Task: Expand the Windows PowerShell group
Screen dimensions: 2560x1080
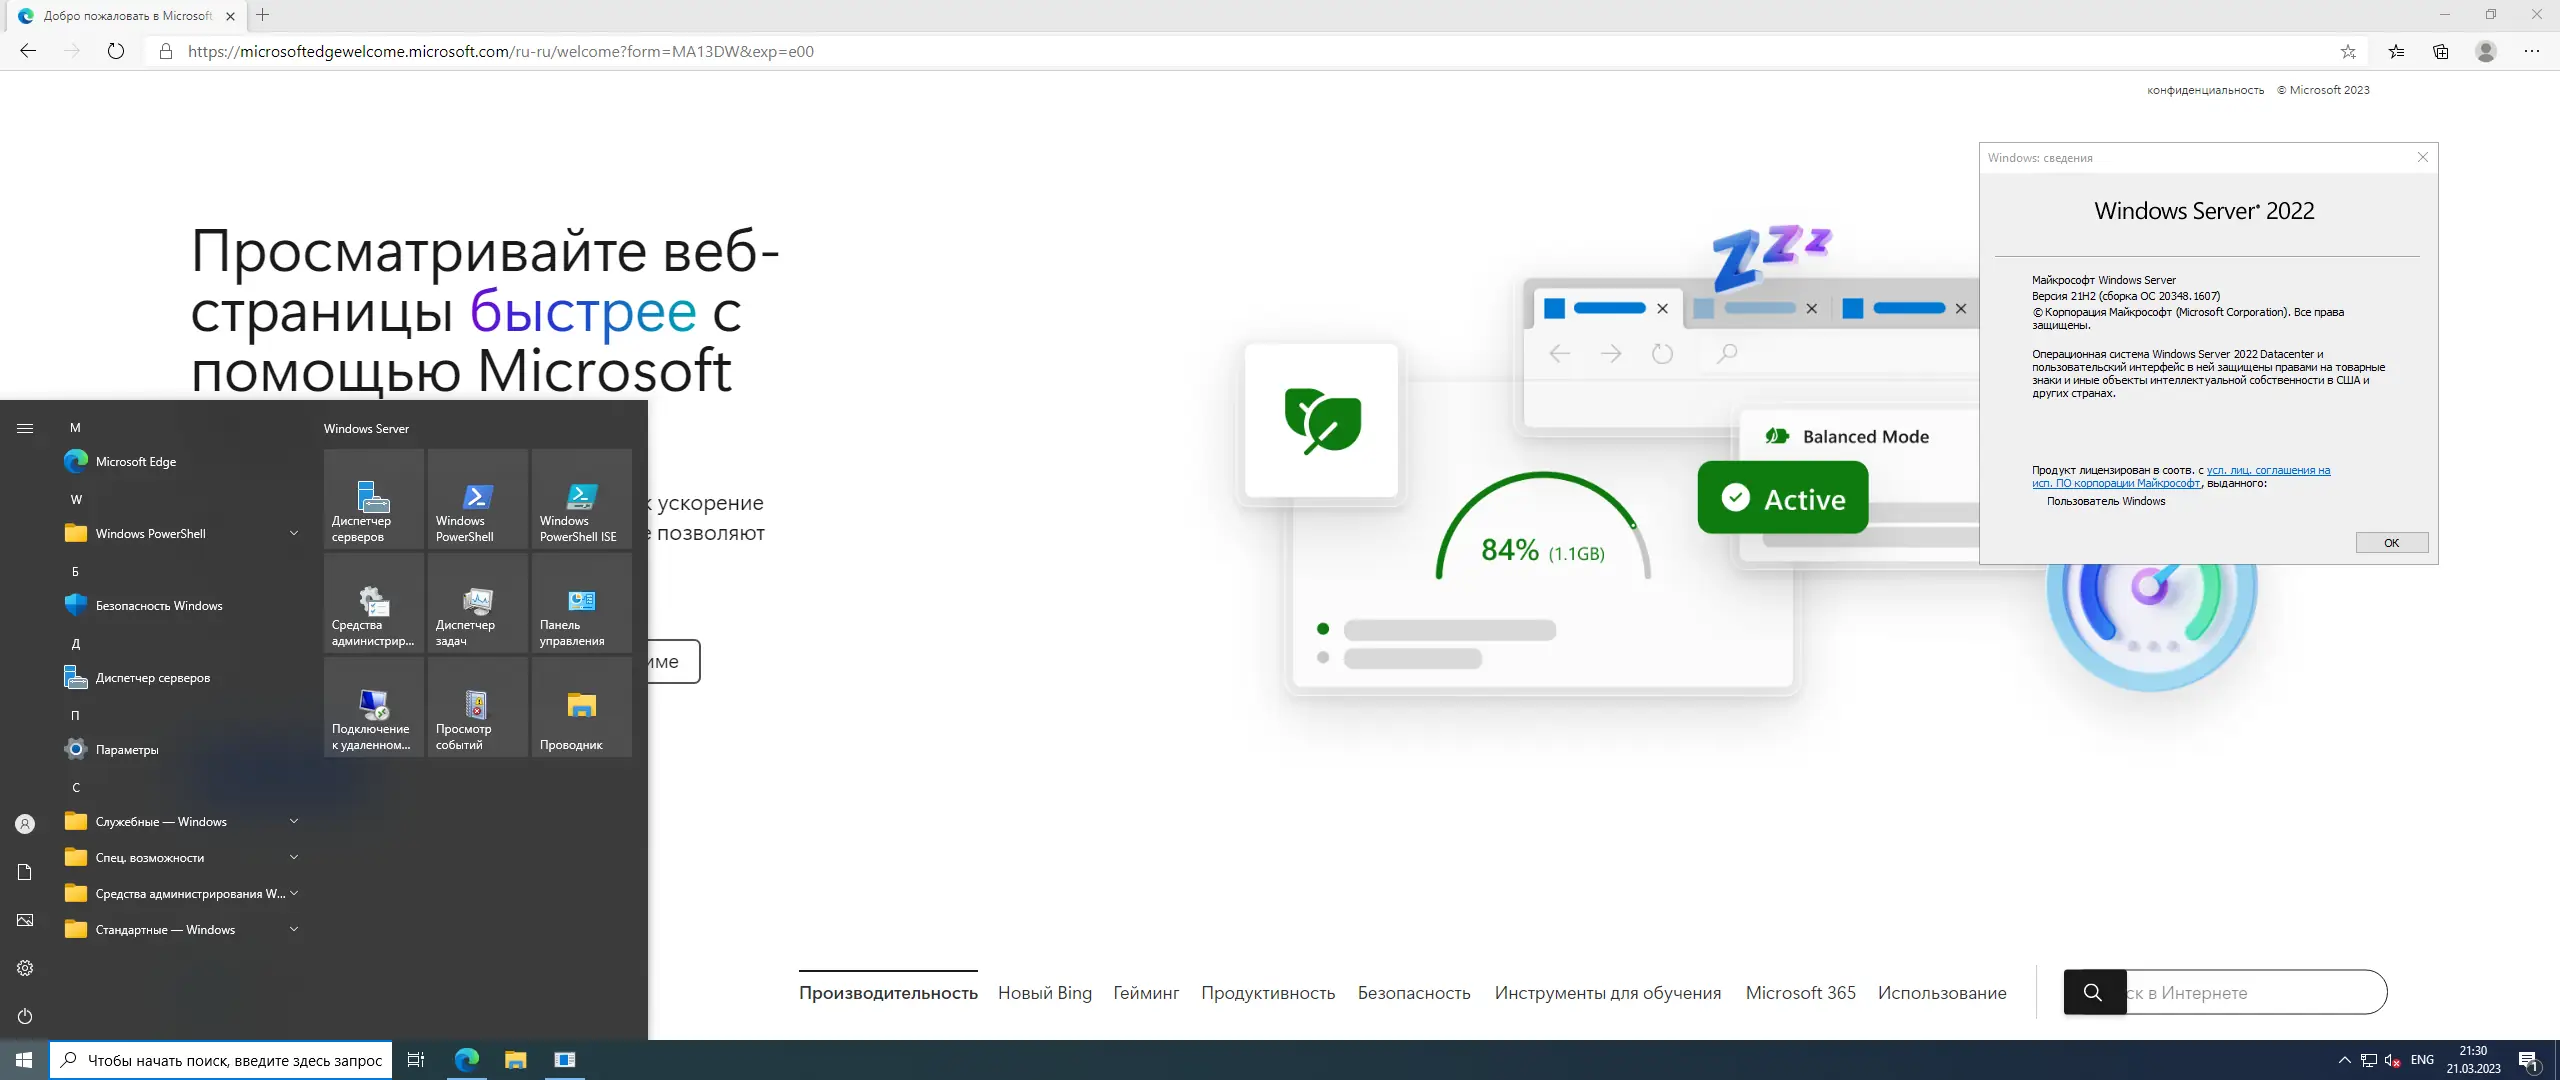Action: pos(293,533)
